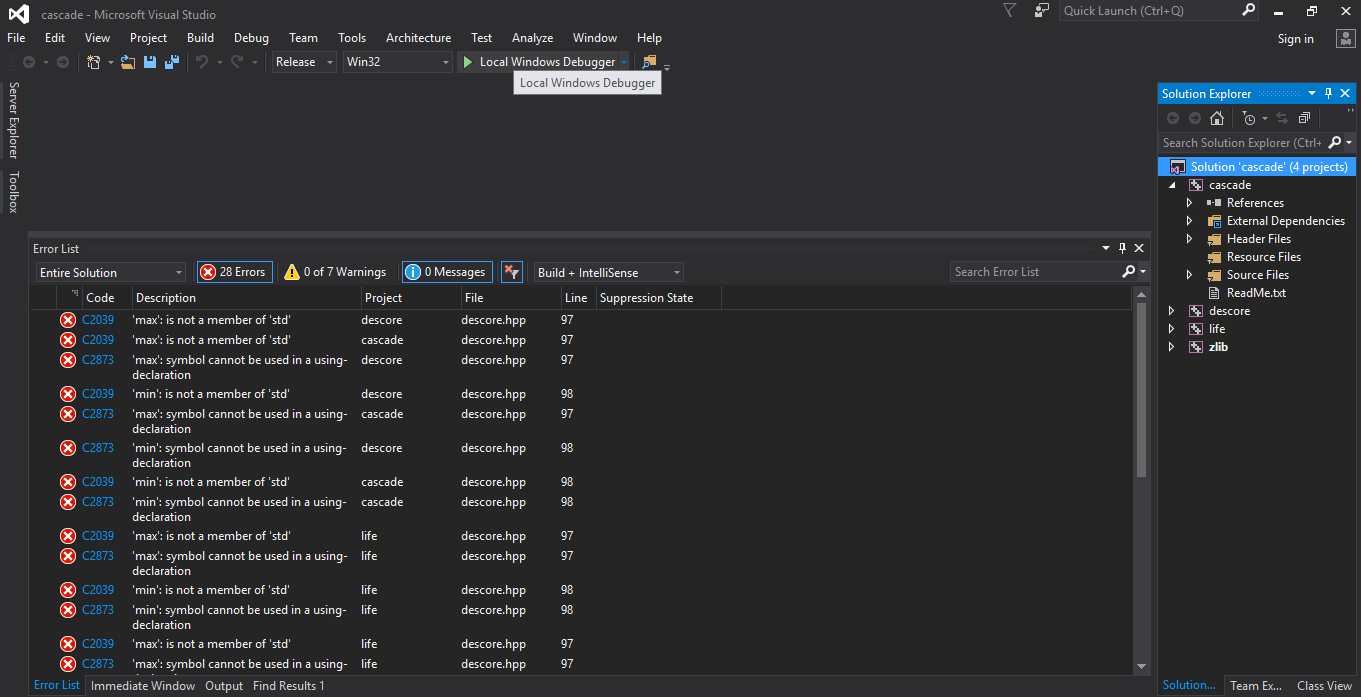Click the Quick Launch magnifier icon

click(1248, 10)
